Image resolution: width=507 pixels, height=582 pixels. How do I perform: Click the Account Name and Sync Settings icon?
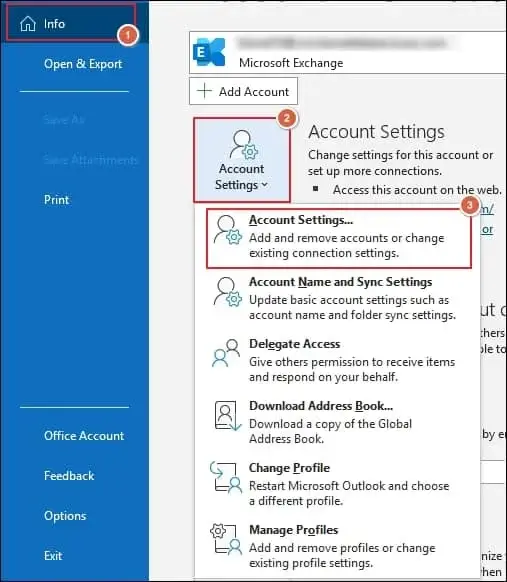click(x=227, y=292)
